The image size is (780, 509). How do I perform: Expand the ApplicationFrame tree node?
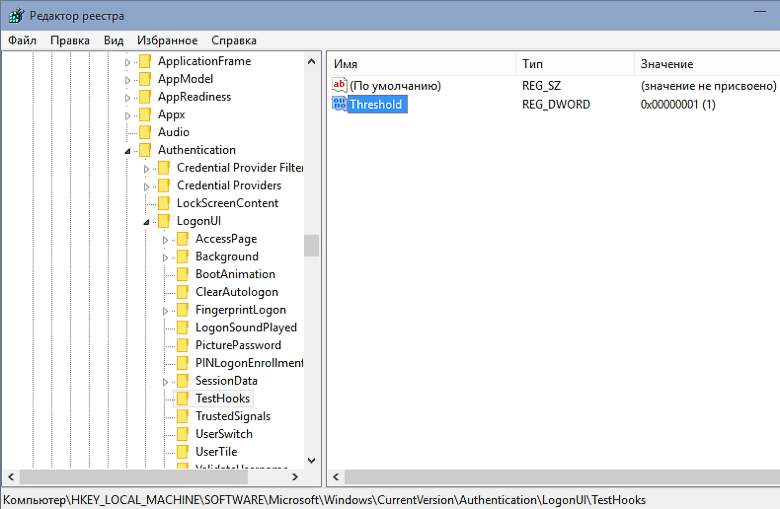coord(127,62)
